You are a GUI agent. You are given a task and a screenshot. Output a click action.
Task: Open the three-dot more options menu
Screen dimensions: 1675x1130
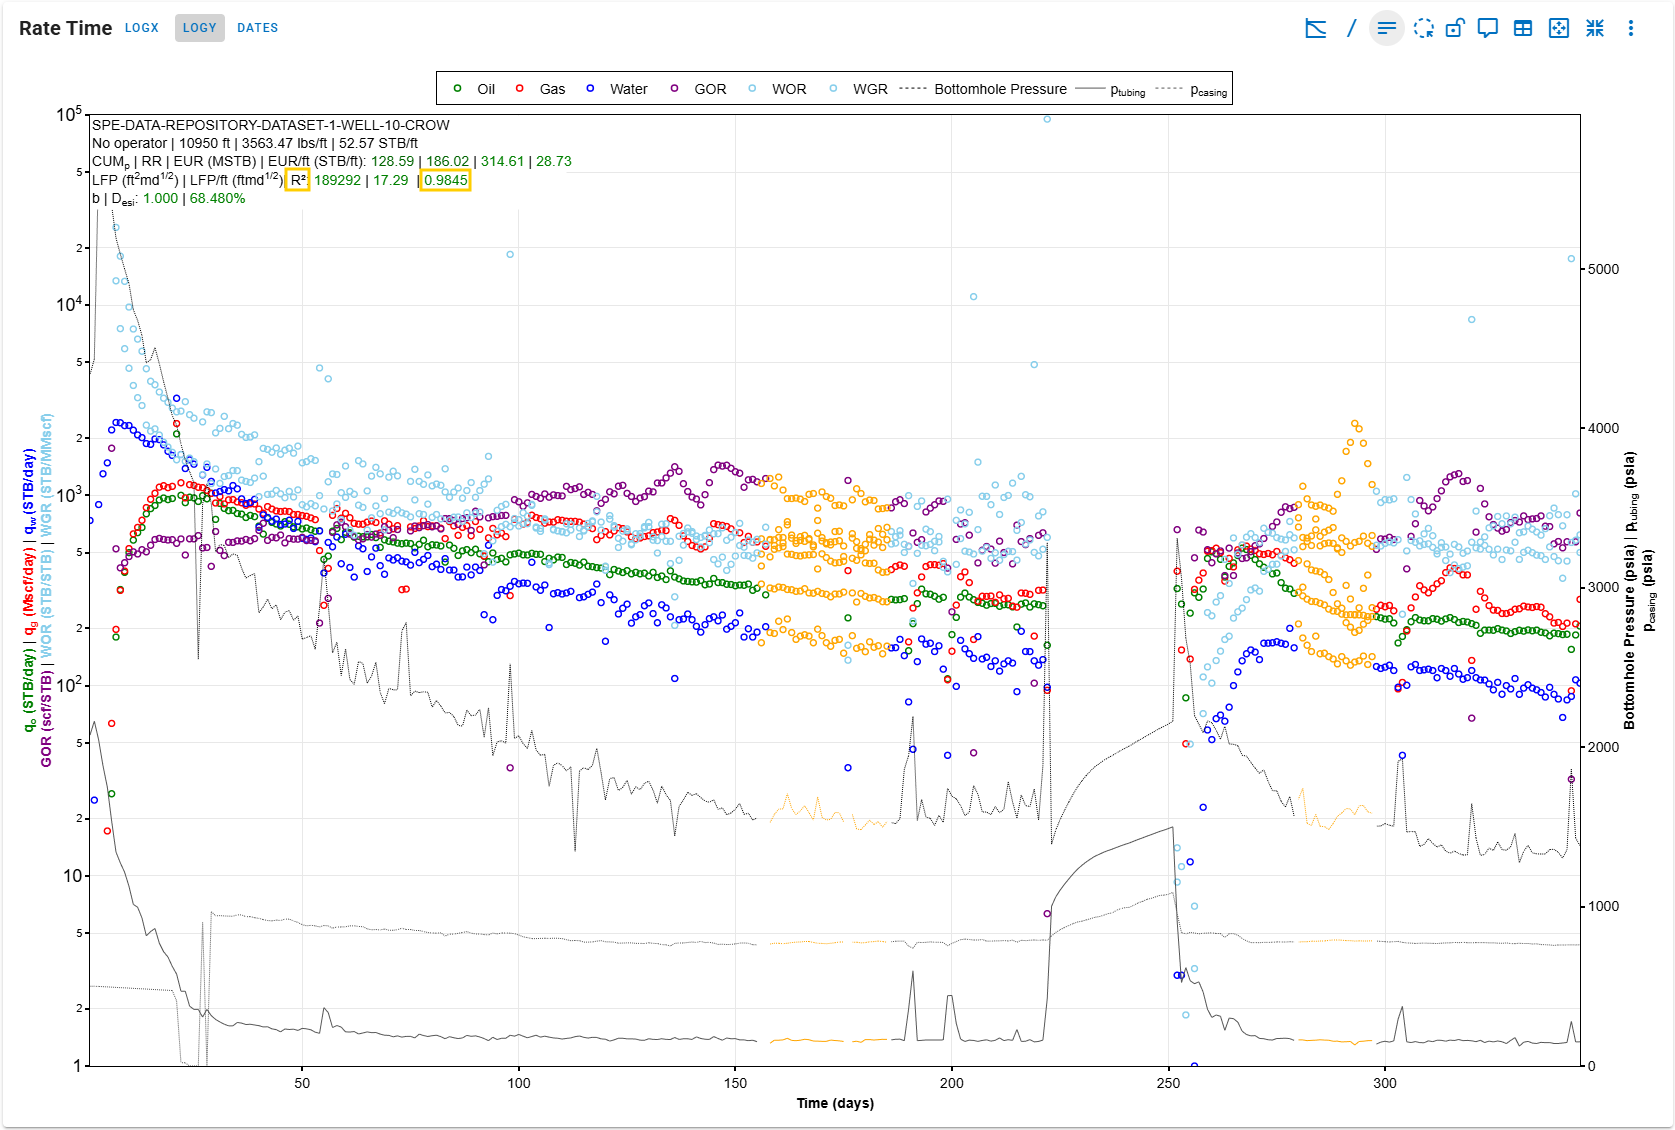click(x=1630, y=28)
